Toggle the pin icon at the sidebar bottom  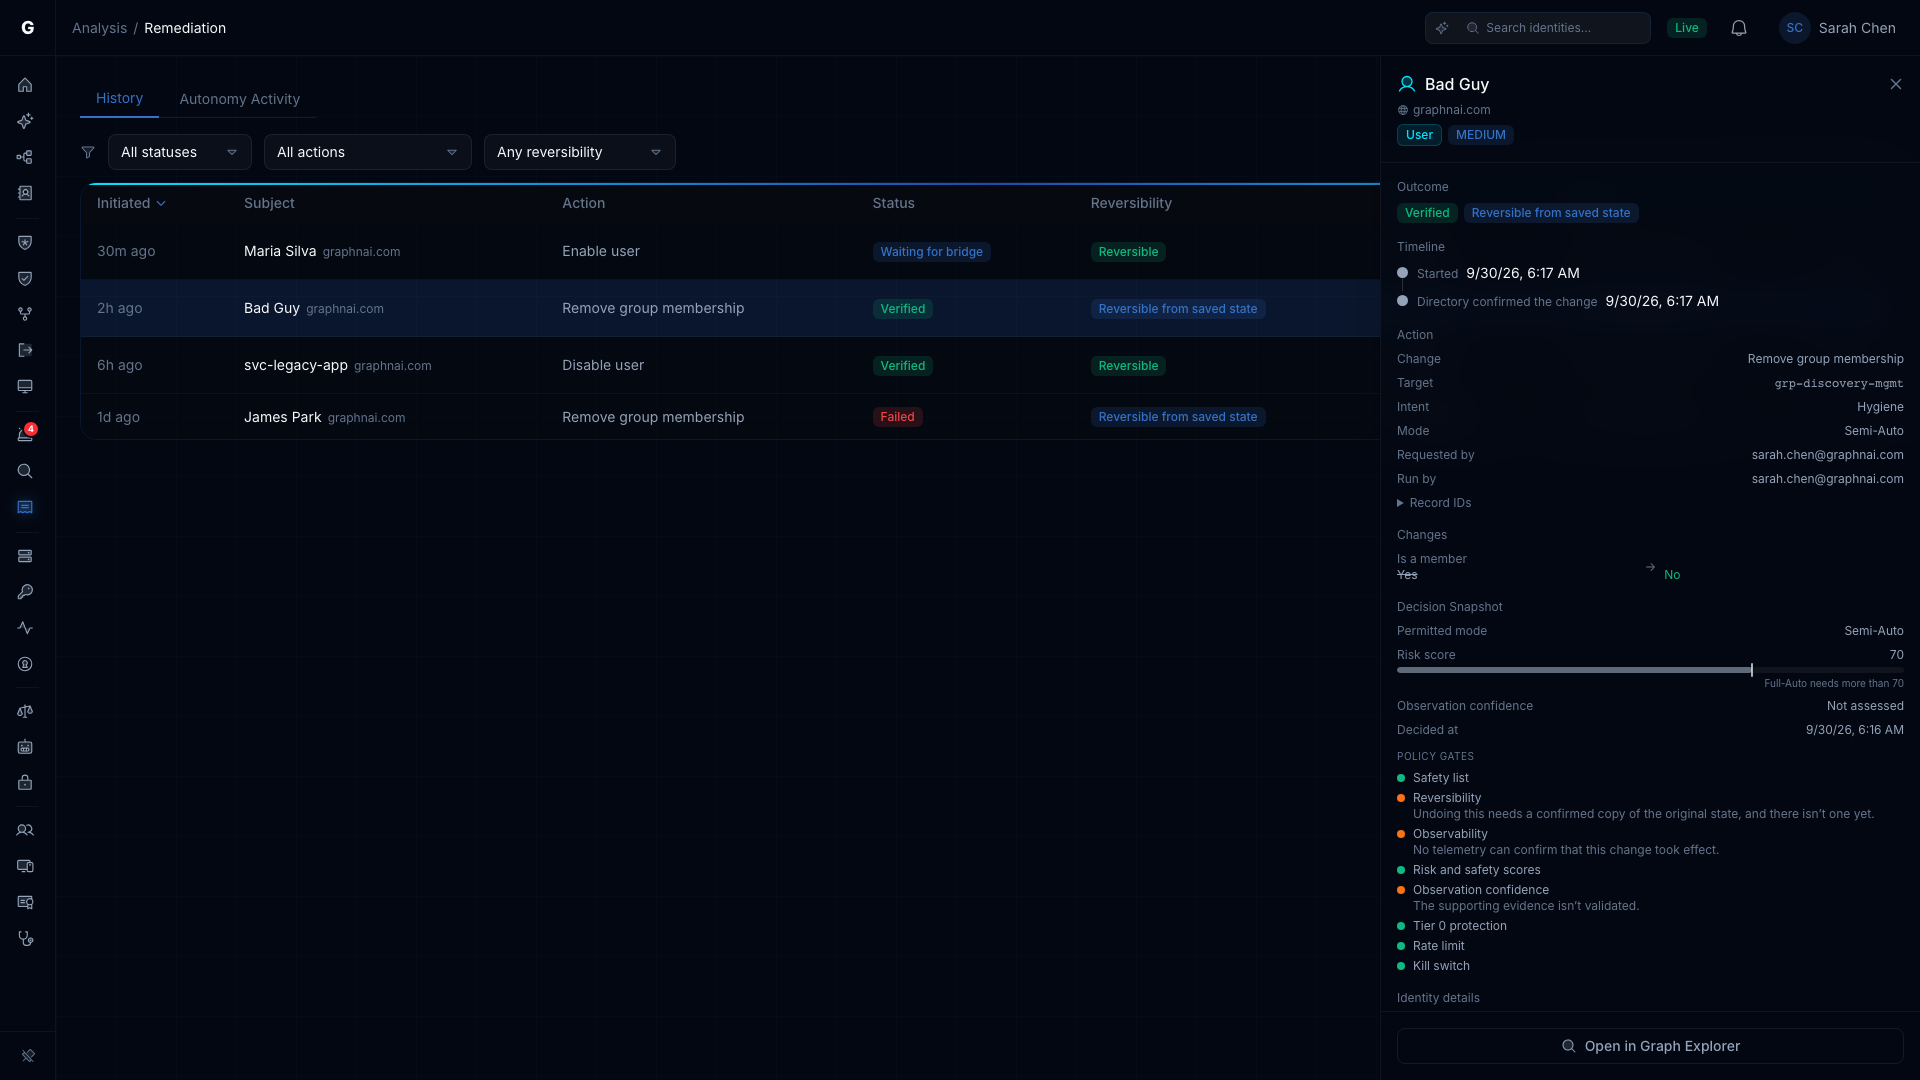coord(28,1055)
